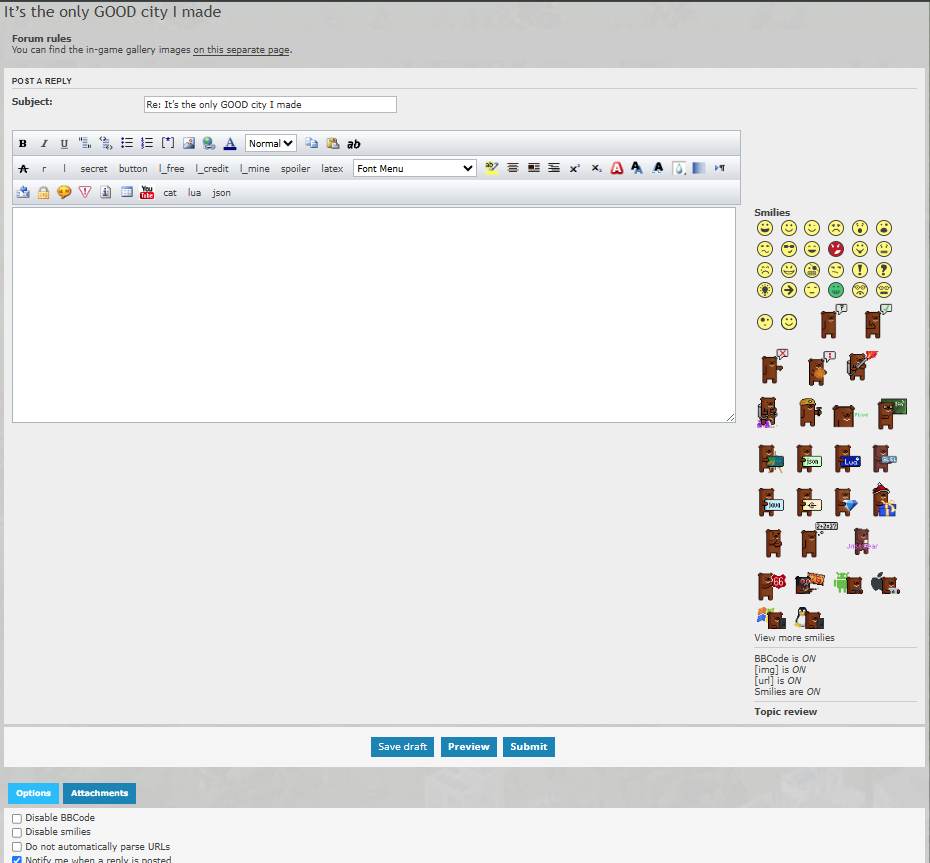Insert latex BBCode tag
The image size is (930, 863).
[x=332, y=168]
